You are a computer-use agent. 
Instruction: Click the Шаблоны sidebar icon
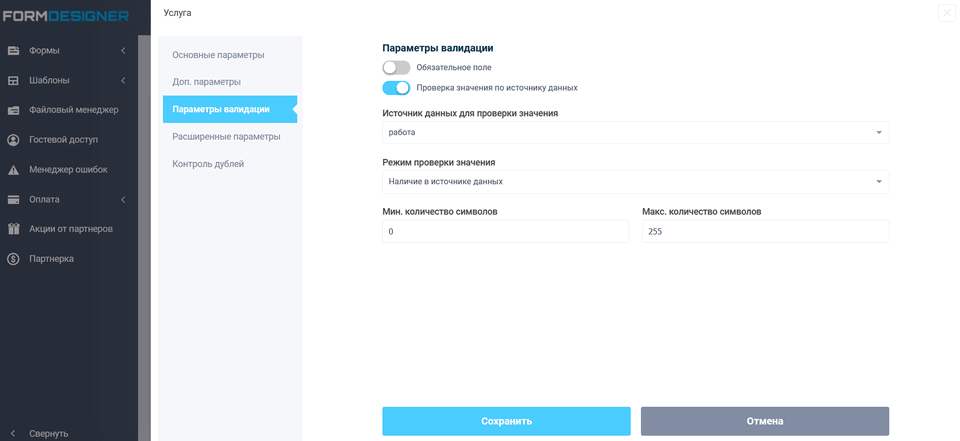pyautogui.click(x=14, y=80)
